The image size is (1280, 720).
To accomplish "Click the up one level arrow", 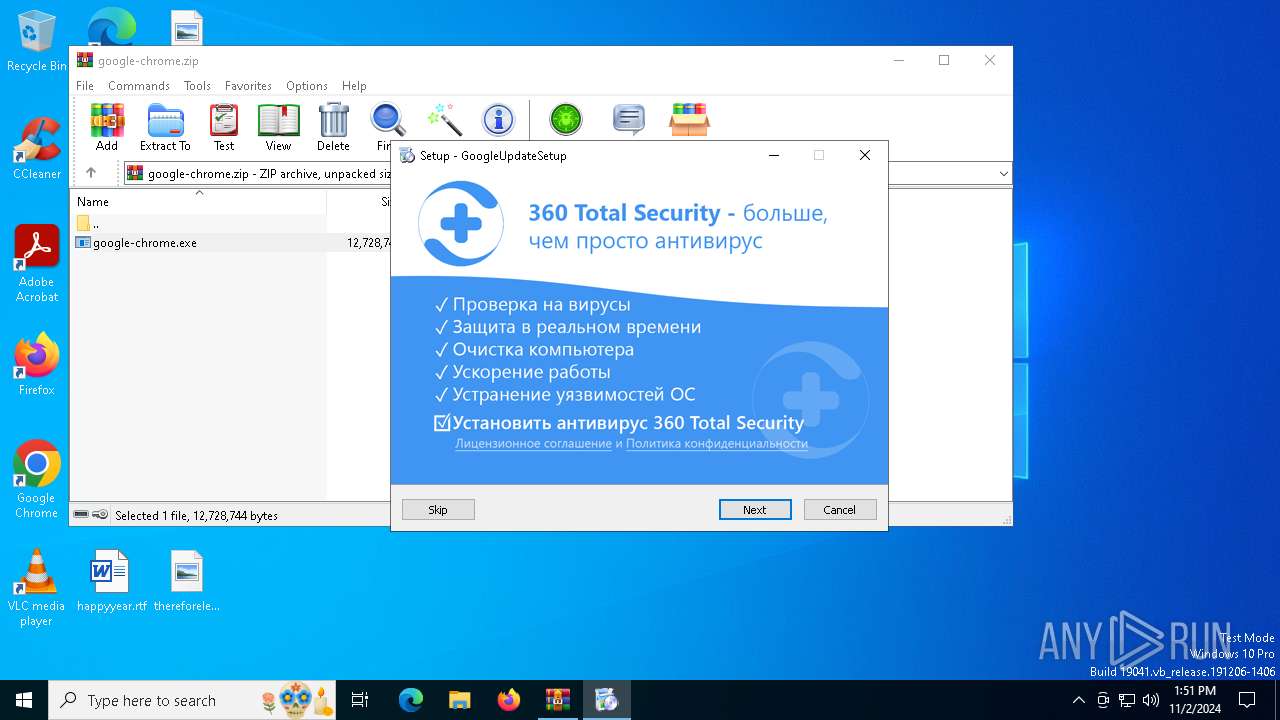I will pos(91,173).
